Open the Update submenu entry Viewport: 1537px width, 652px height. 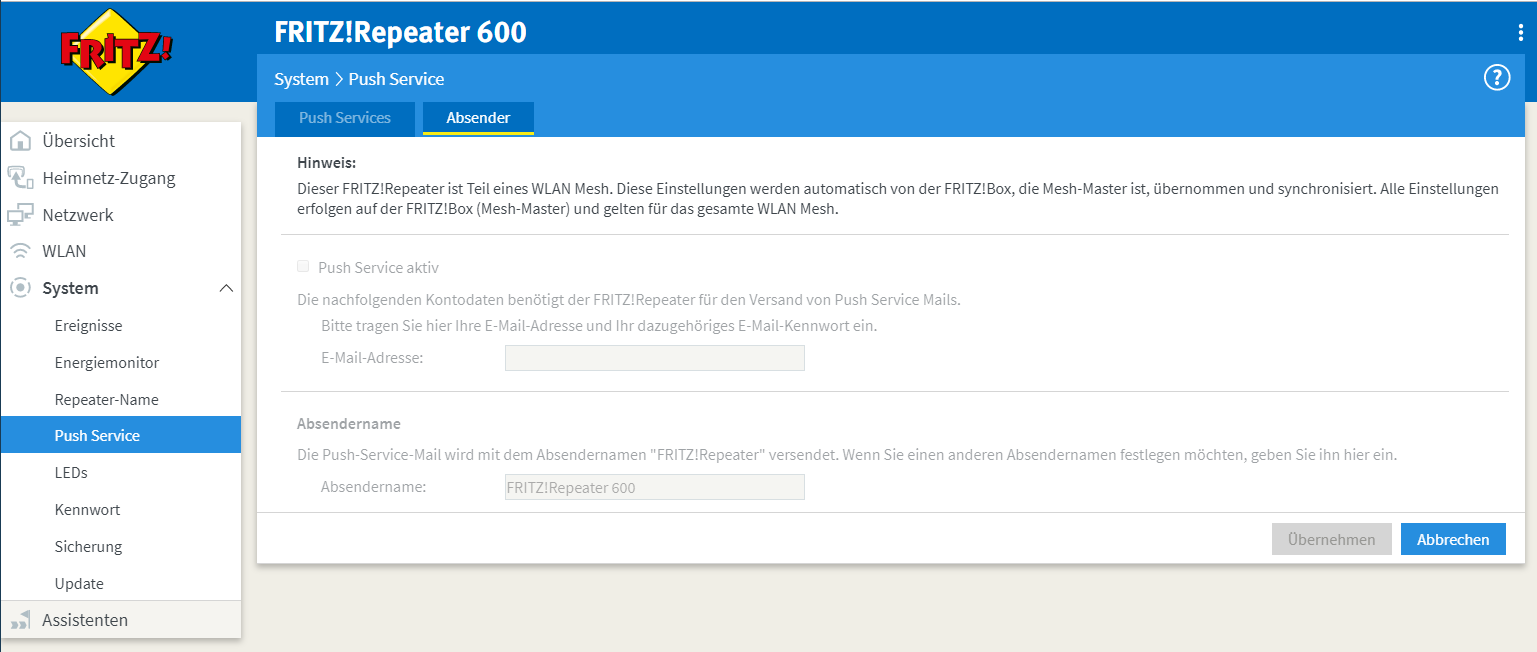(x=79, y=584)
